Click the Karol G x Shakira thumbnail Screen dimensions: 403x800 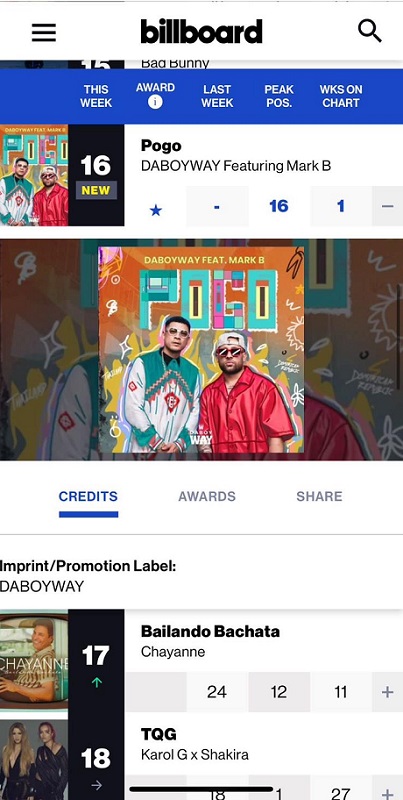(x=34, y=760)
